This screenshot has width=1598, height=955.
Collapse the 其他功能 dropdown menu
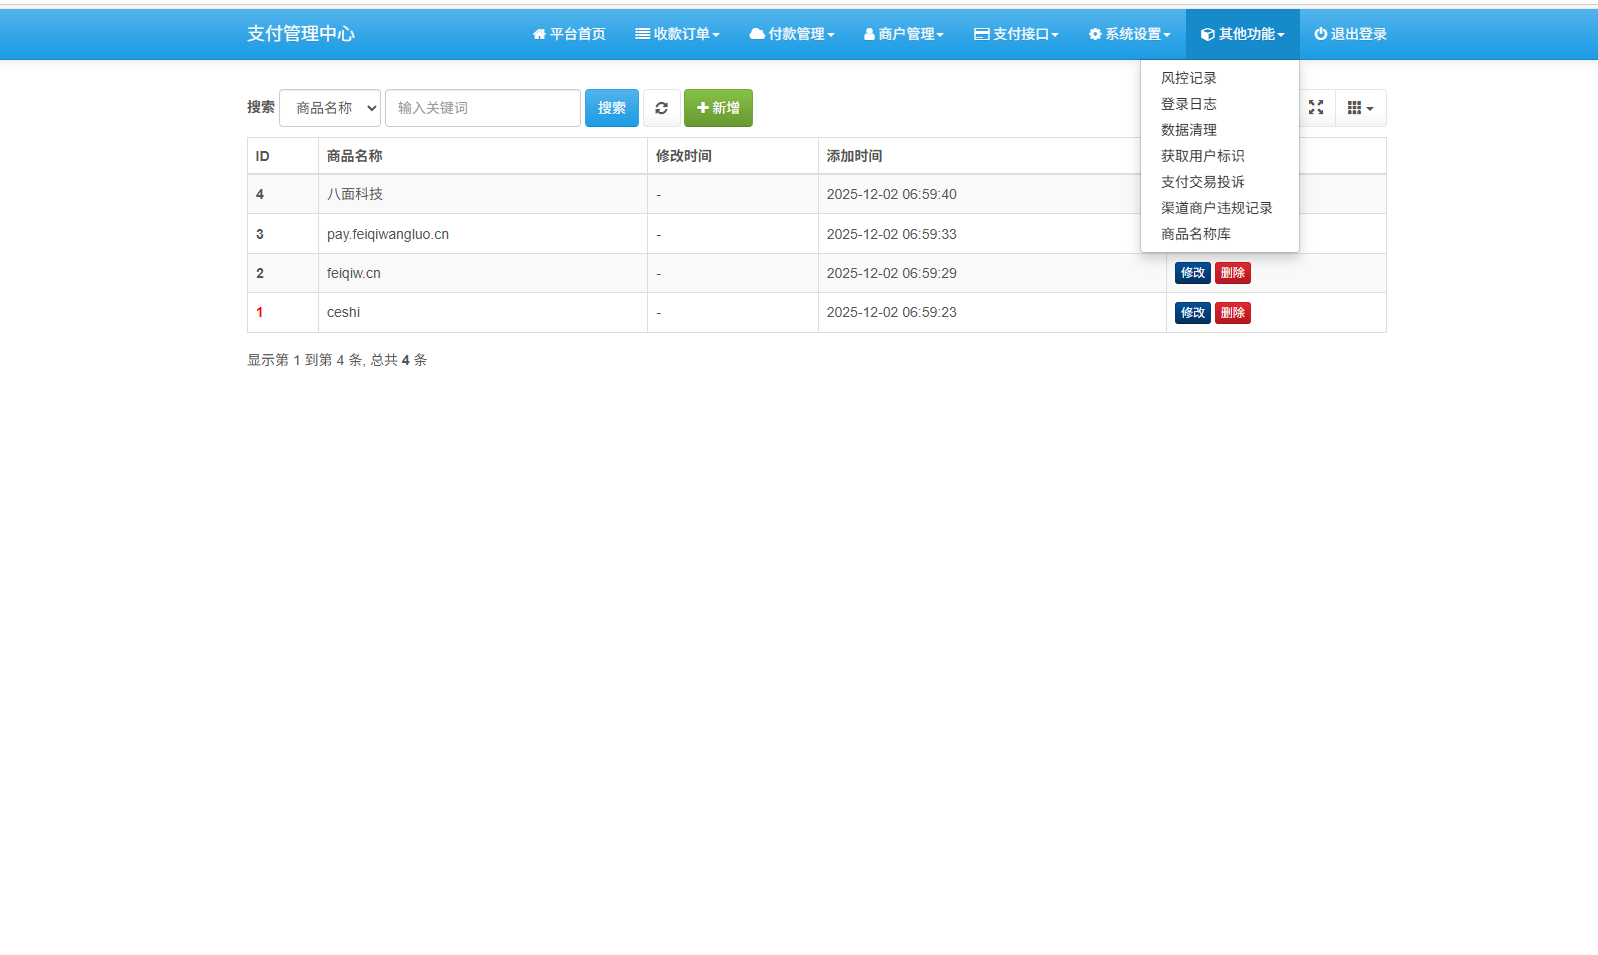(x=1243, y=34)
